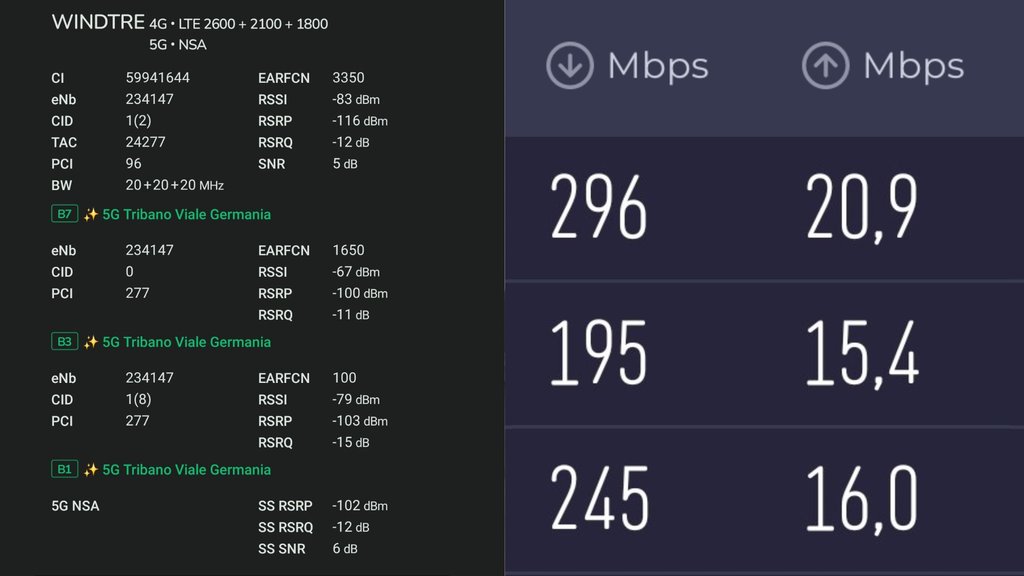This screenshot has width=1024, height=576.
Task: Open B7 5G Tribano Viale Germania link
Action: coord(186,214)
